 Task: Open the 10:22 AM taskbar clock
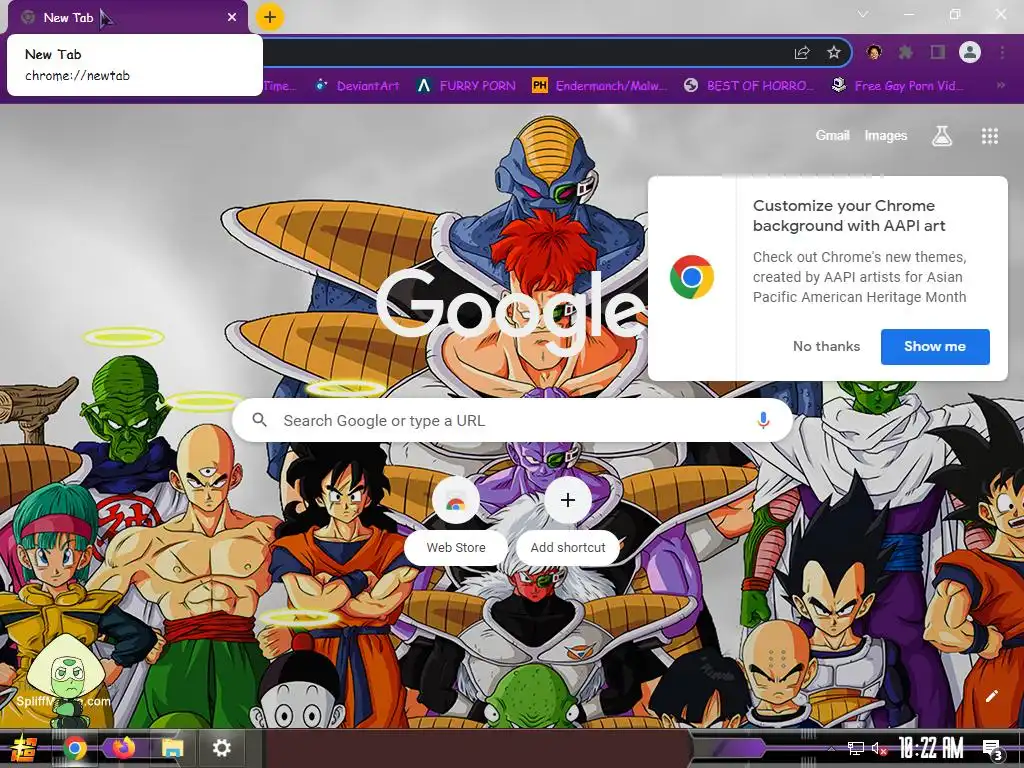point(931,748)
